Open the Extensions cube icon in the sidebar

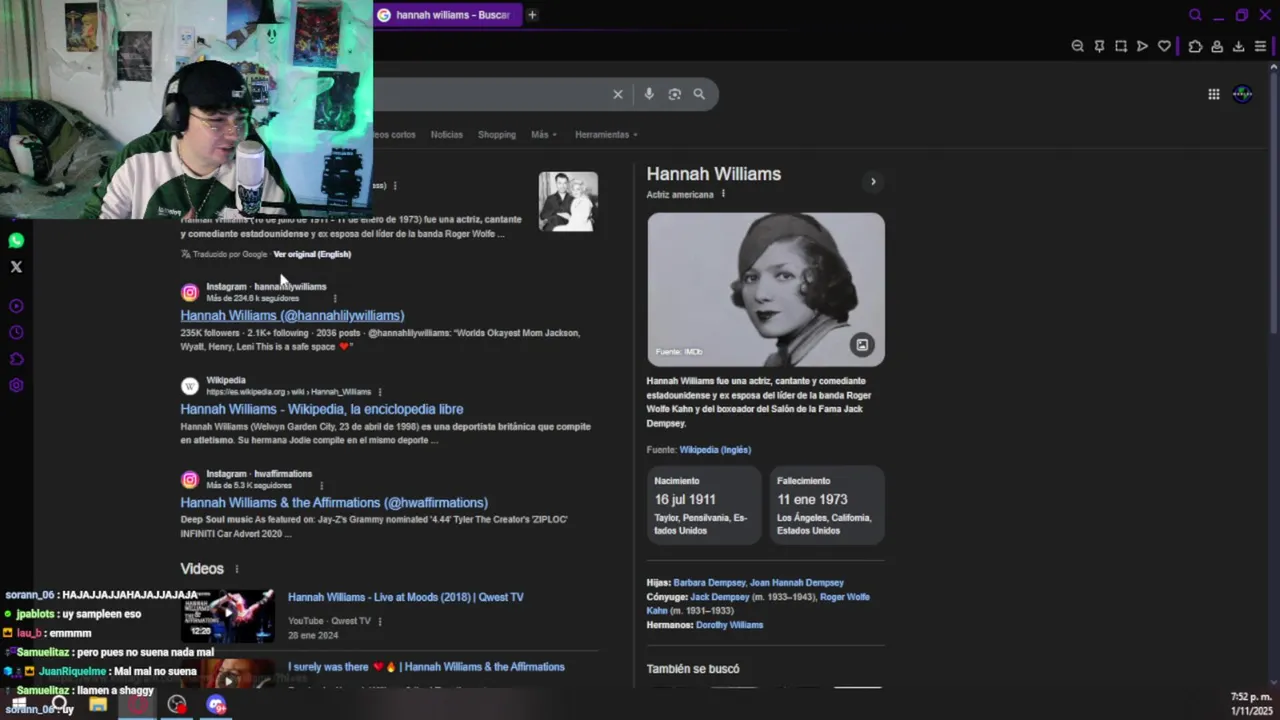16,359
